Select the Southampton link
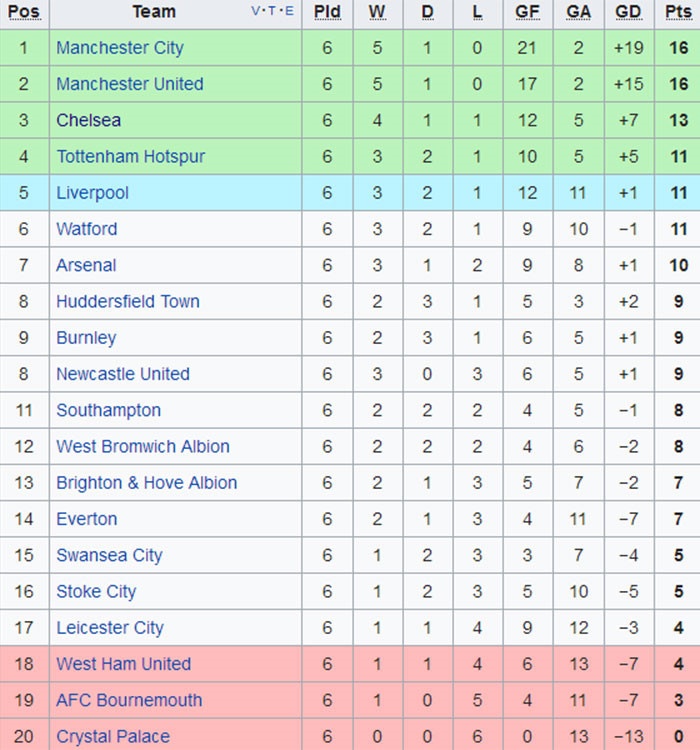 point(108,410)
